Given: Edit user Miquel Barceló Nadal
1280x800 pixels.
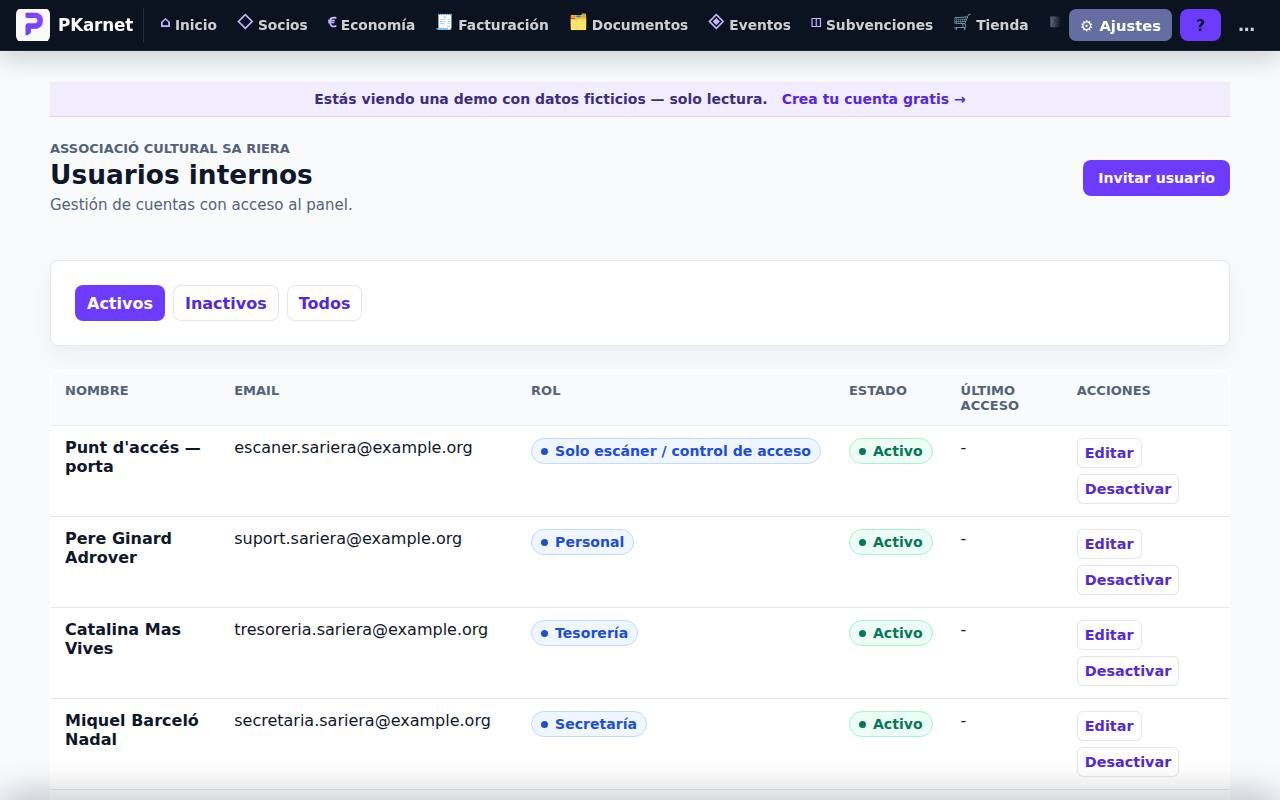Looking at the screenshot, I should pyautogui.click(x=1109, y=726).
